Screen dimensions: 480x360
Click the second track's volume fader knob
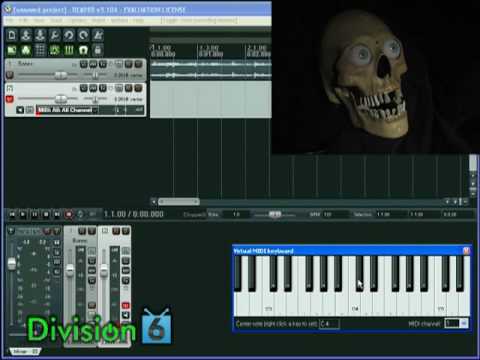click(61, 99)
